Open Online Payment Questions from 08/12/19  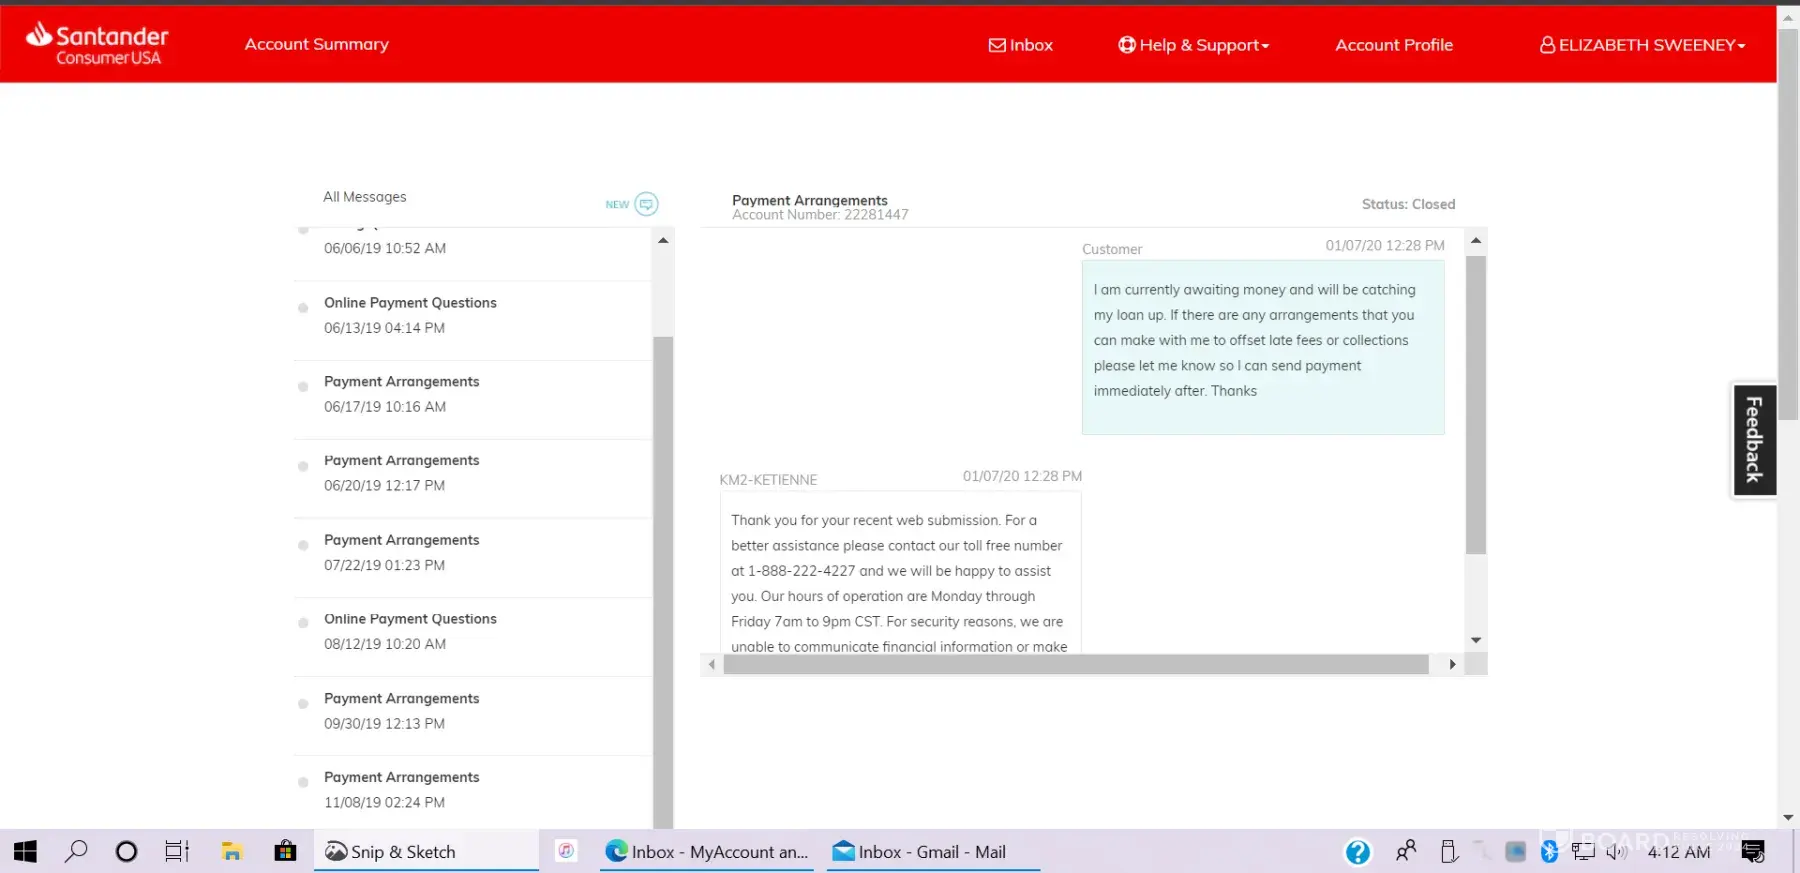(409, 631)
